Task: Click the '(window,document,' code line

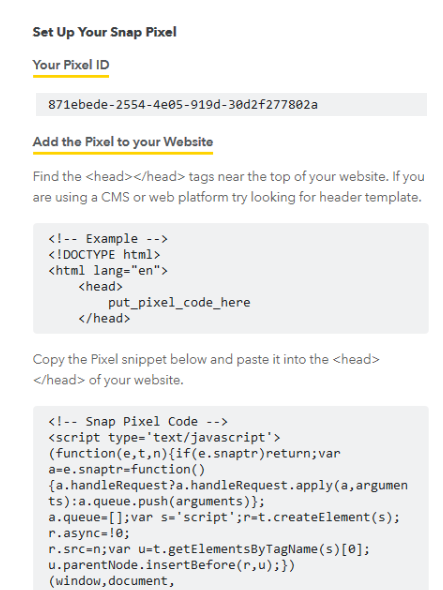Action: click(112, 581)
